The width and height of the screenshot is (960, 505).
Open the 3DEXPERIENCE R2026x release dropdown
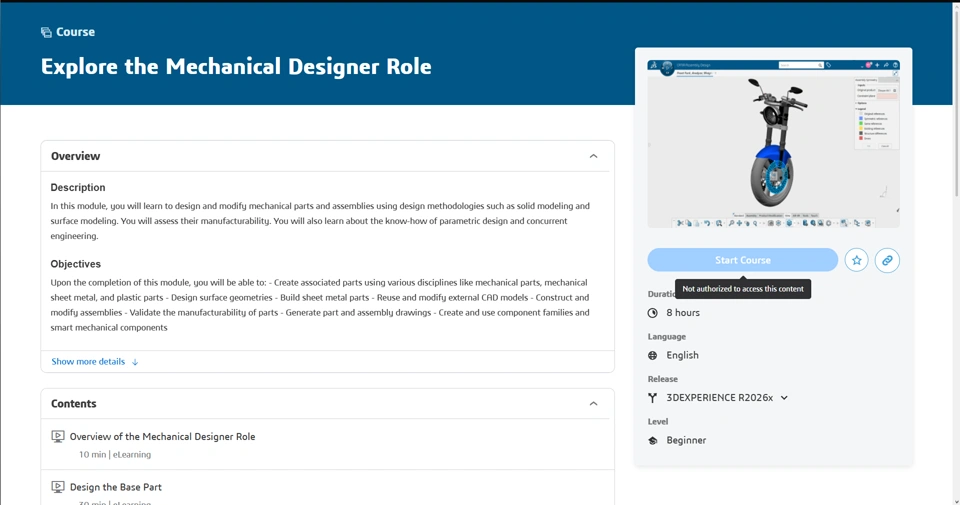[727, 398]
